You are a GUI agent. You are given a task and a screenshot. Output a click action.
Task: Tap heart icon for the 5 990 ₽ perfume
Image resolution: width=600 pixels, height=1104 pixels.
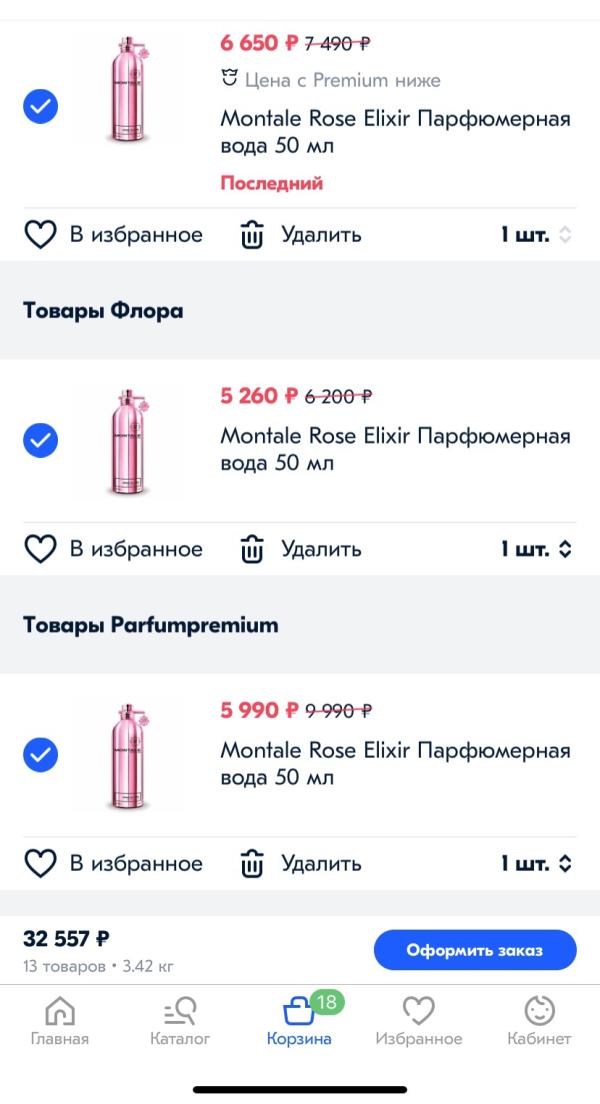click(40, 863)
